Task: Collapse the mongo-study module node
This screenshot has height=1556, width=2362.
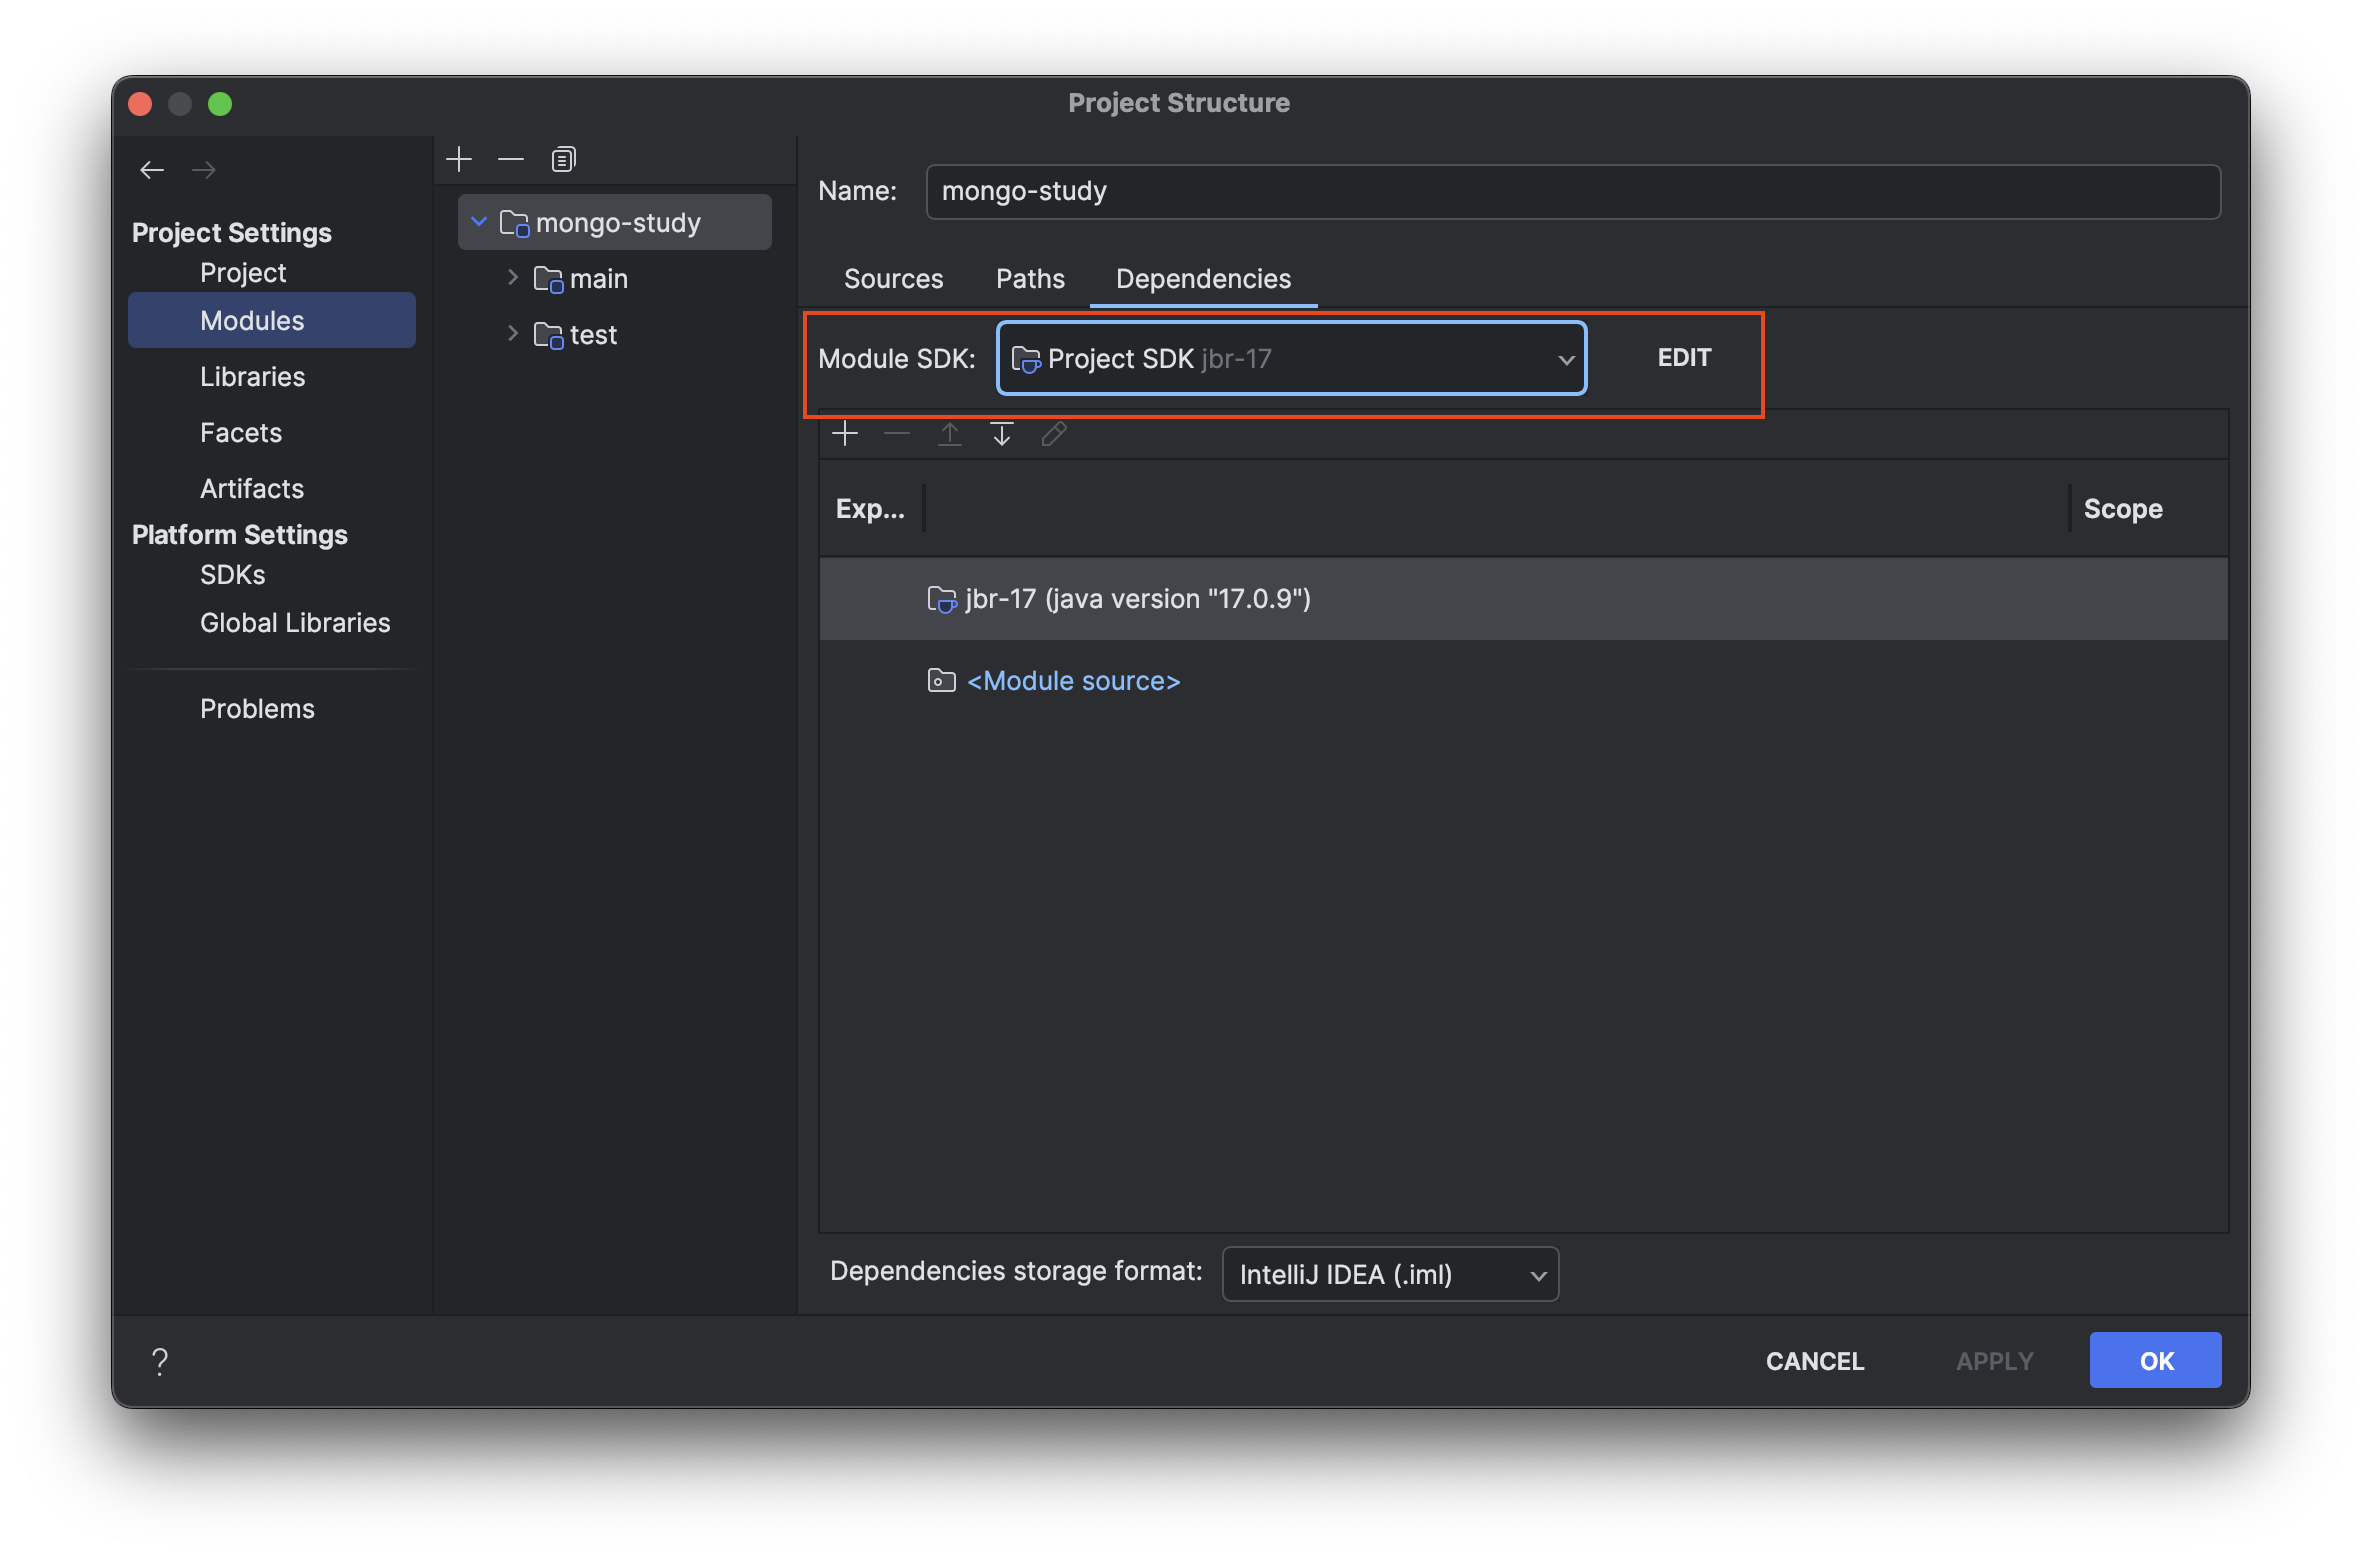Action: [x=479, y=222]
